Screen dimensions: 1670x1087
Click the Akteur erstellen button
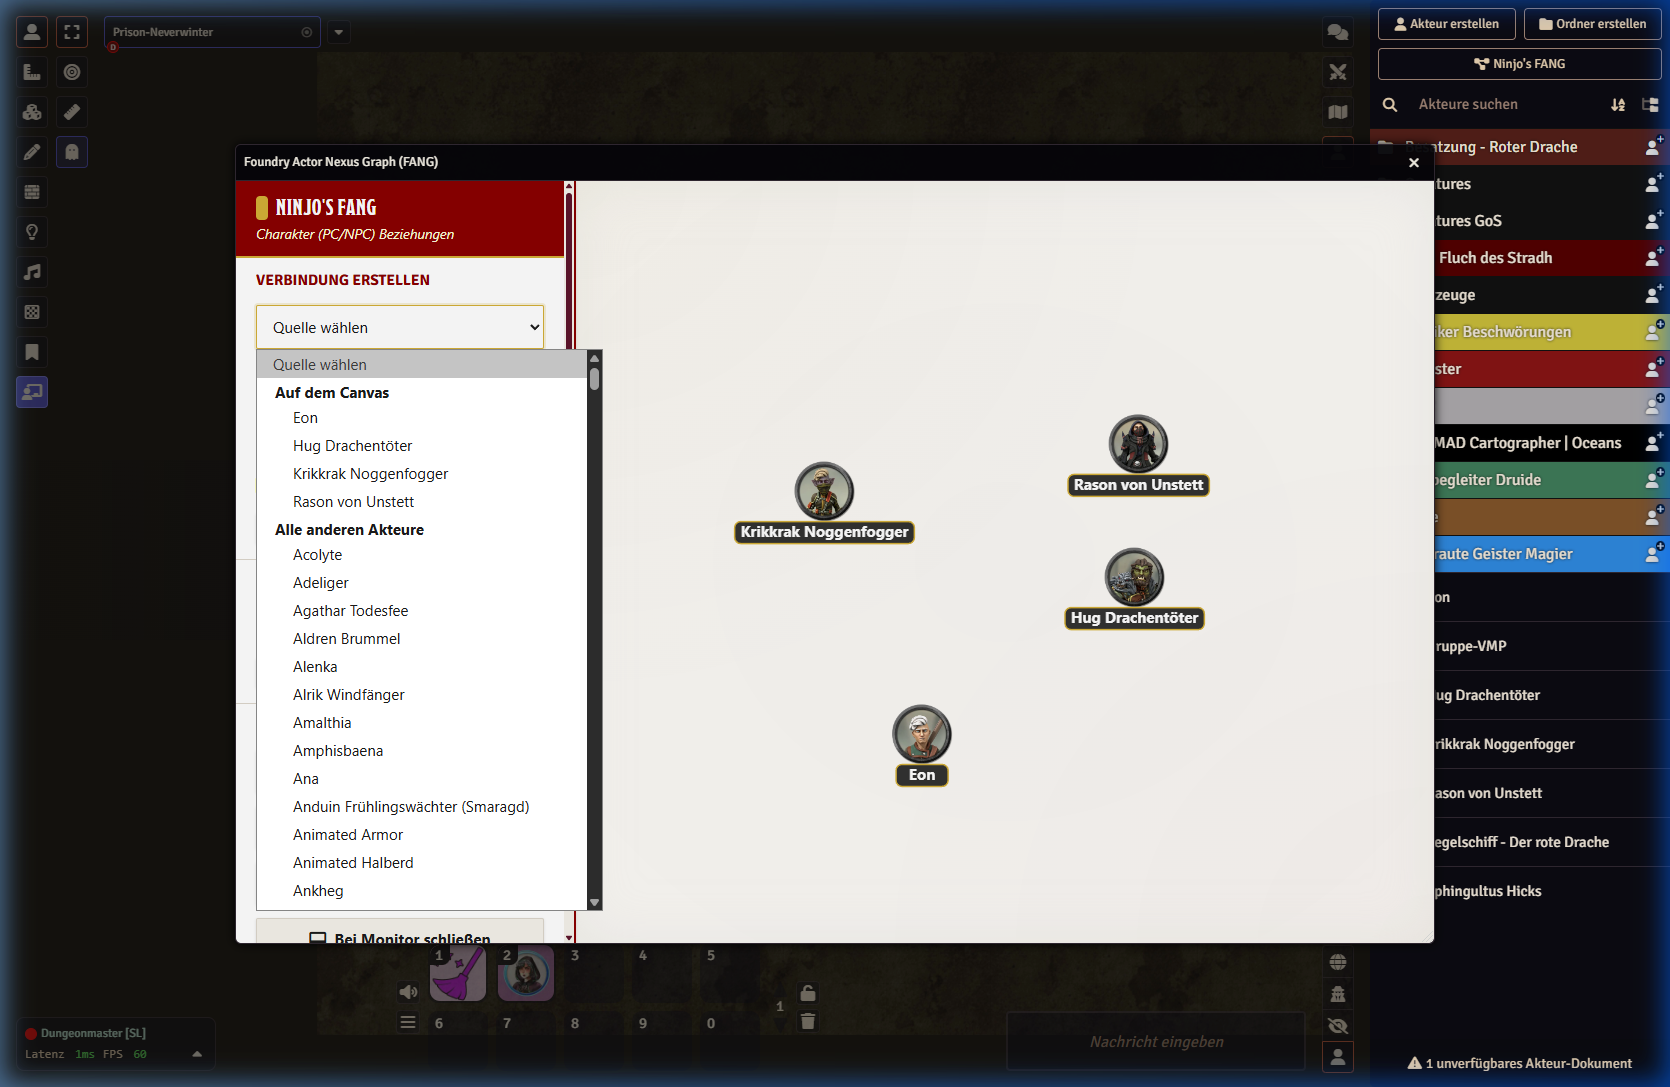(x=1446, y=24)
